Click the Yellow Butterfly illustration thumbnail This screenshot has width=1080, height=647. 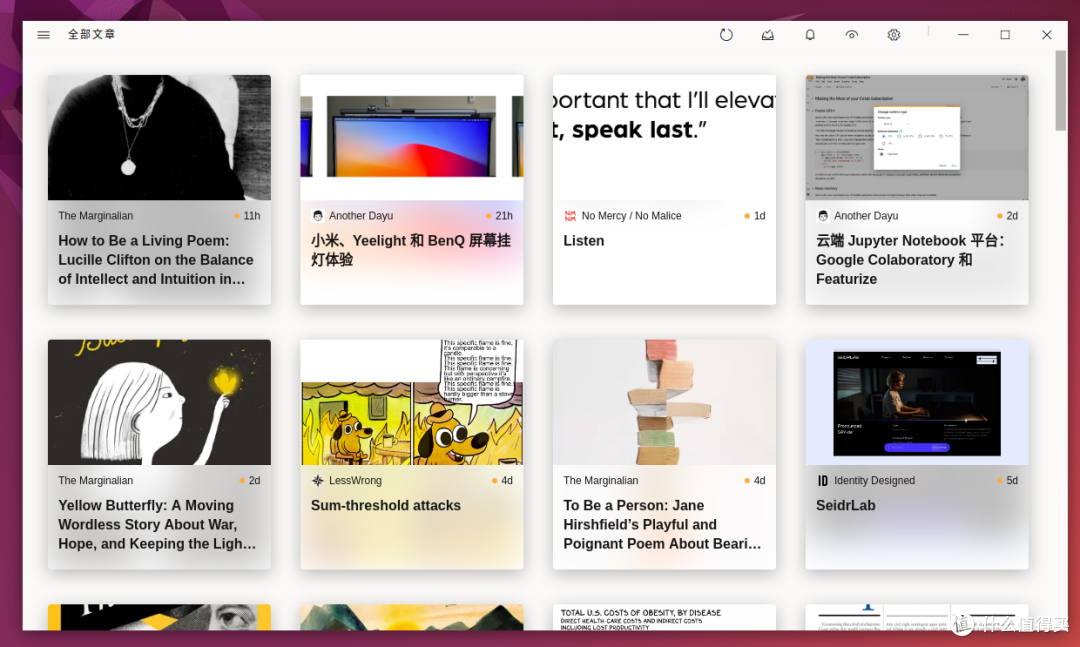(x=159, y=402)
